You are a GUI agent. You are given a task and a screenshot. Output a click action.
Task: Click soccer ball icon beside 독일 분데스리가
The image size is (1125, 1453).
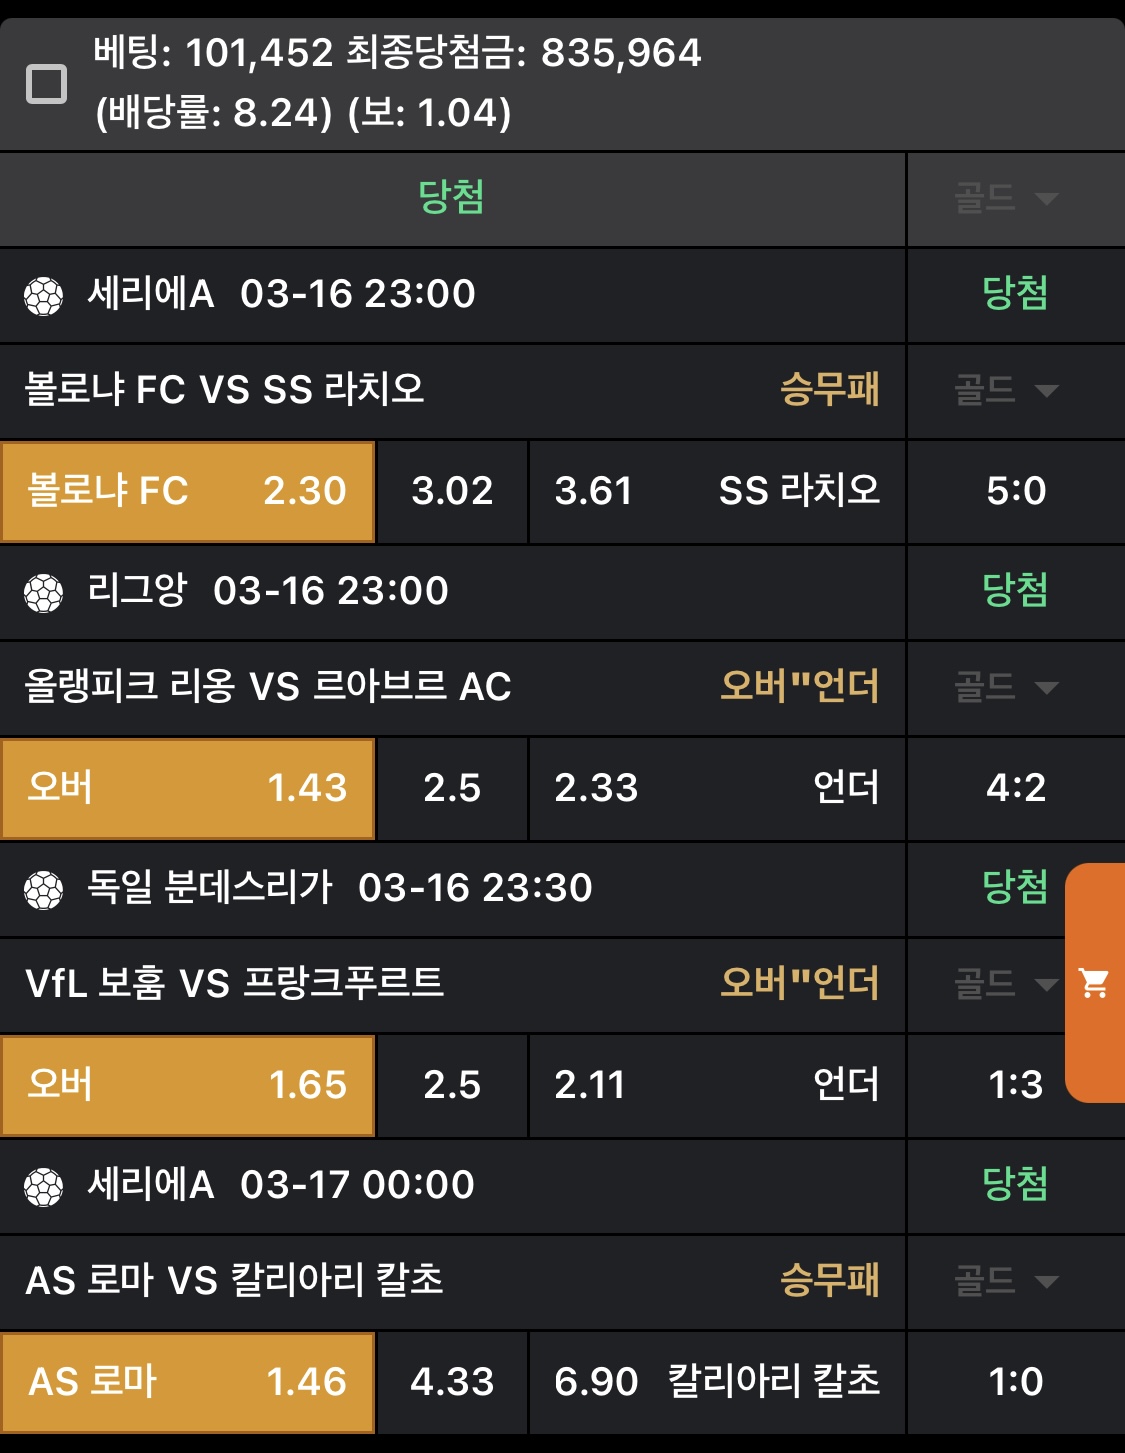click(x=44, y=889)
